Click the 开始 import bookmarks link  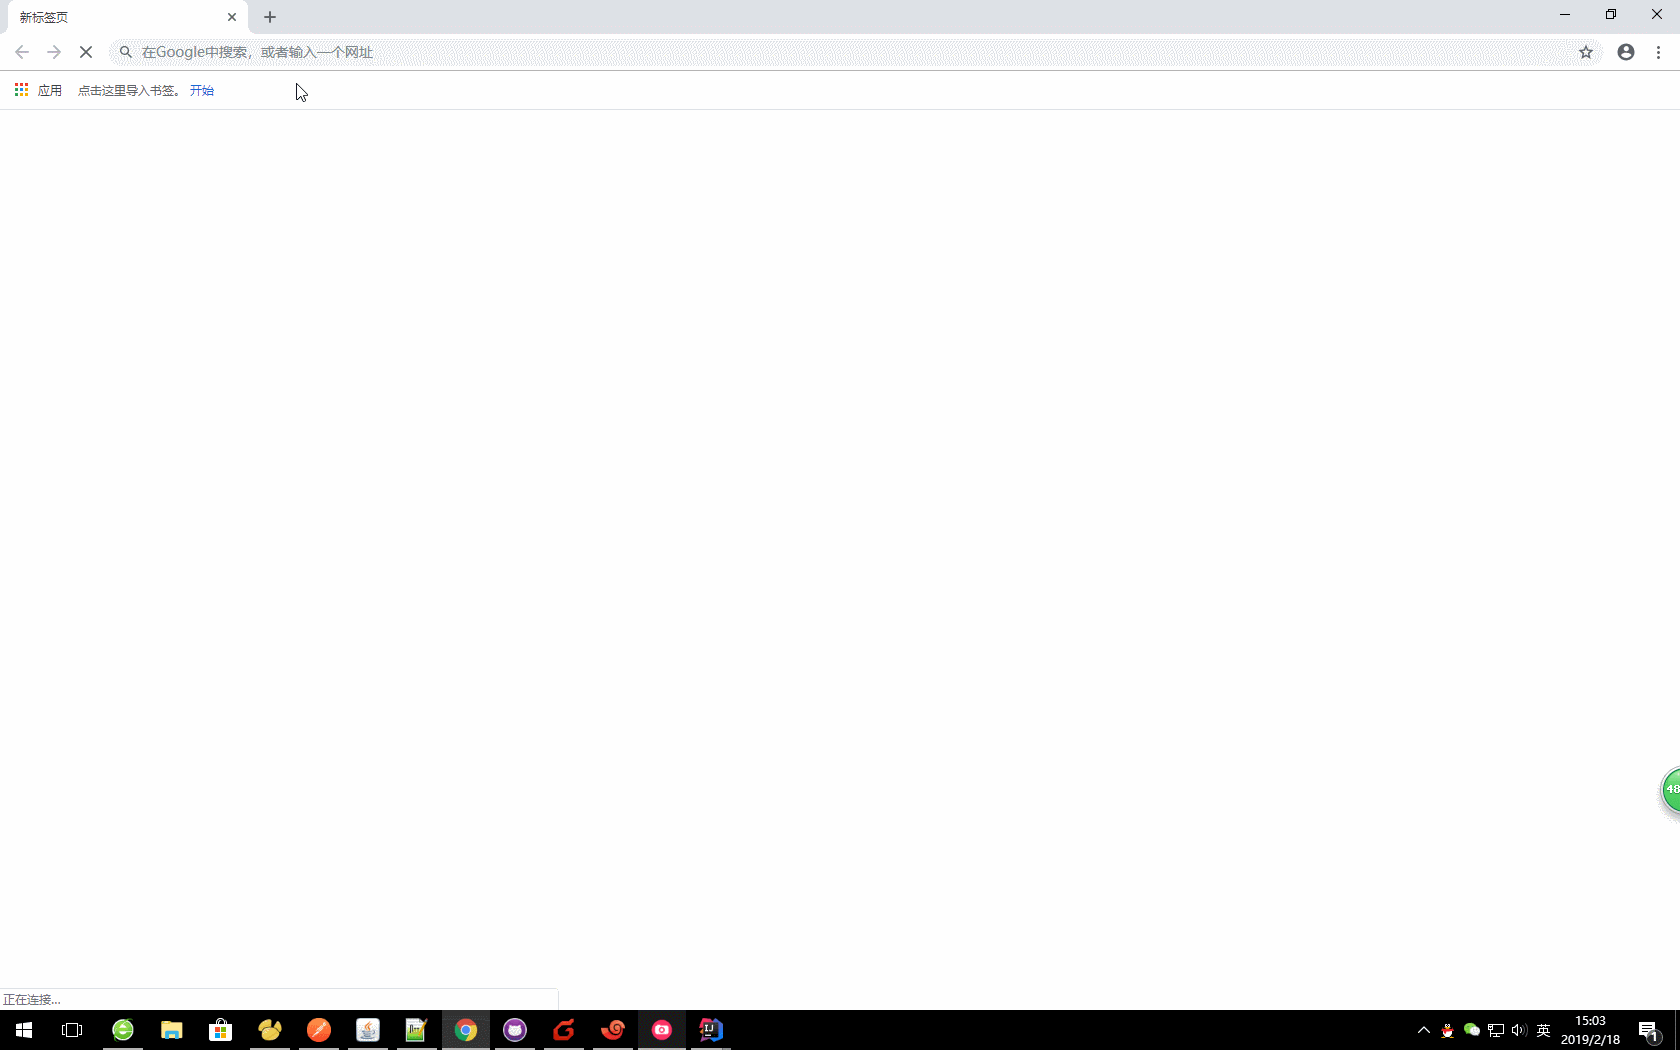(x=202, y=90)
